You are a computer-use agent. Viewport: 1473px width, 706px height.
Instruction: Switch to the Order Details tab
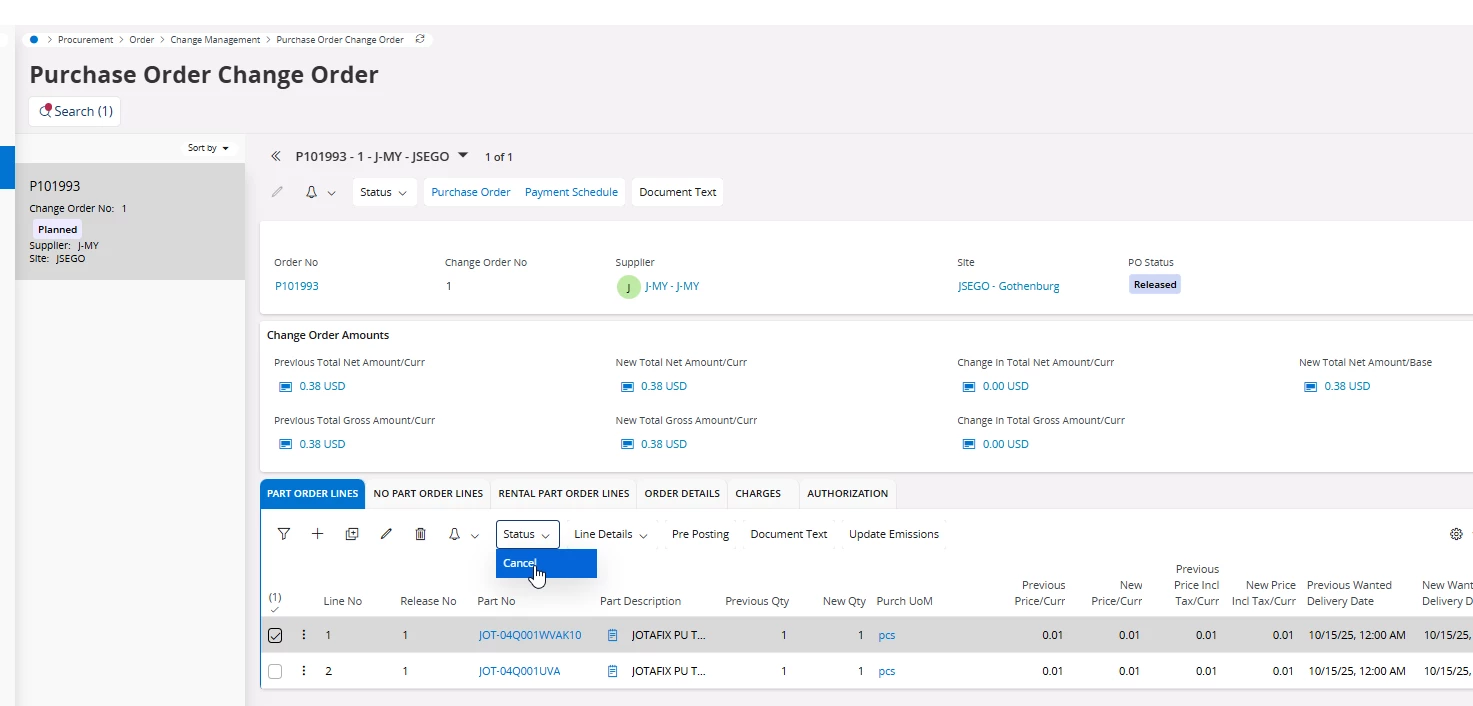coord(682,494)
